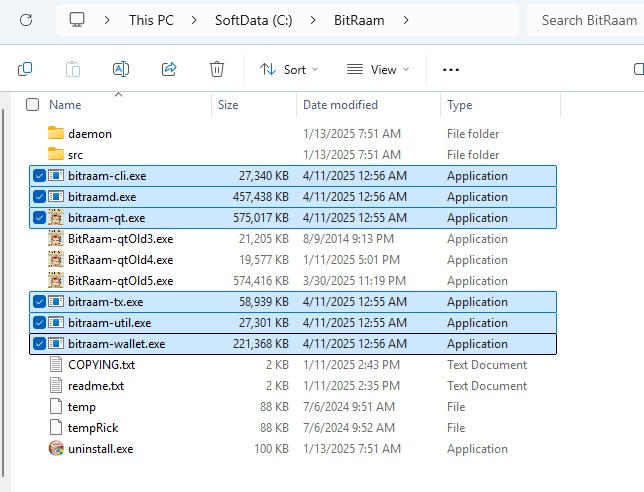Open the View dropdown
This screenshot has width=644, height=492.
point(378,69)
